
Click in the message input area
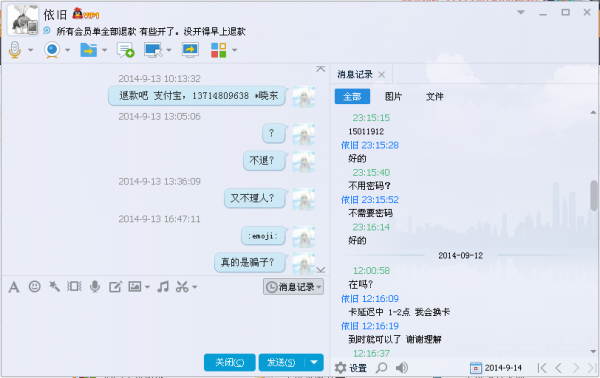tap(165, 323)
